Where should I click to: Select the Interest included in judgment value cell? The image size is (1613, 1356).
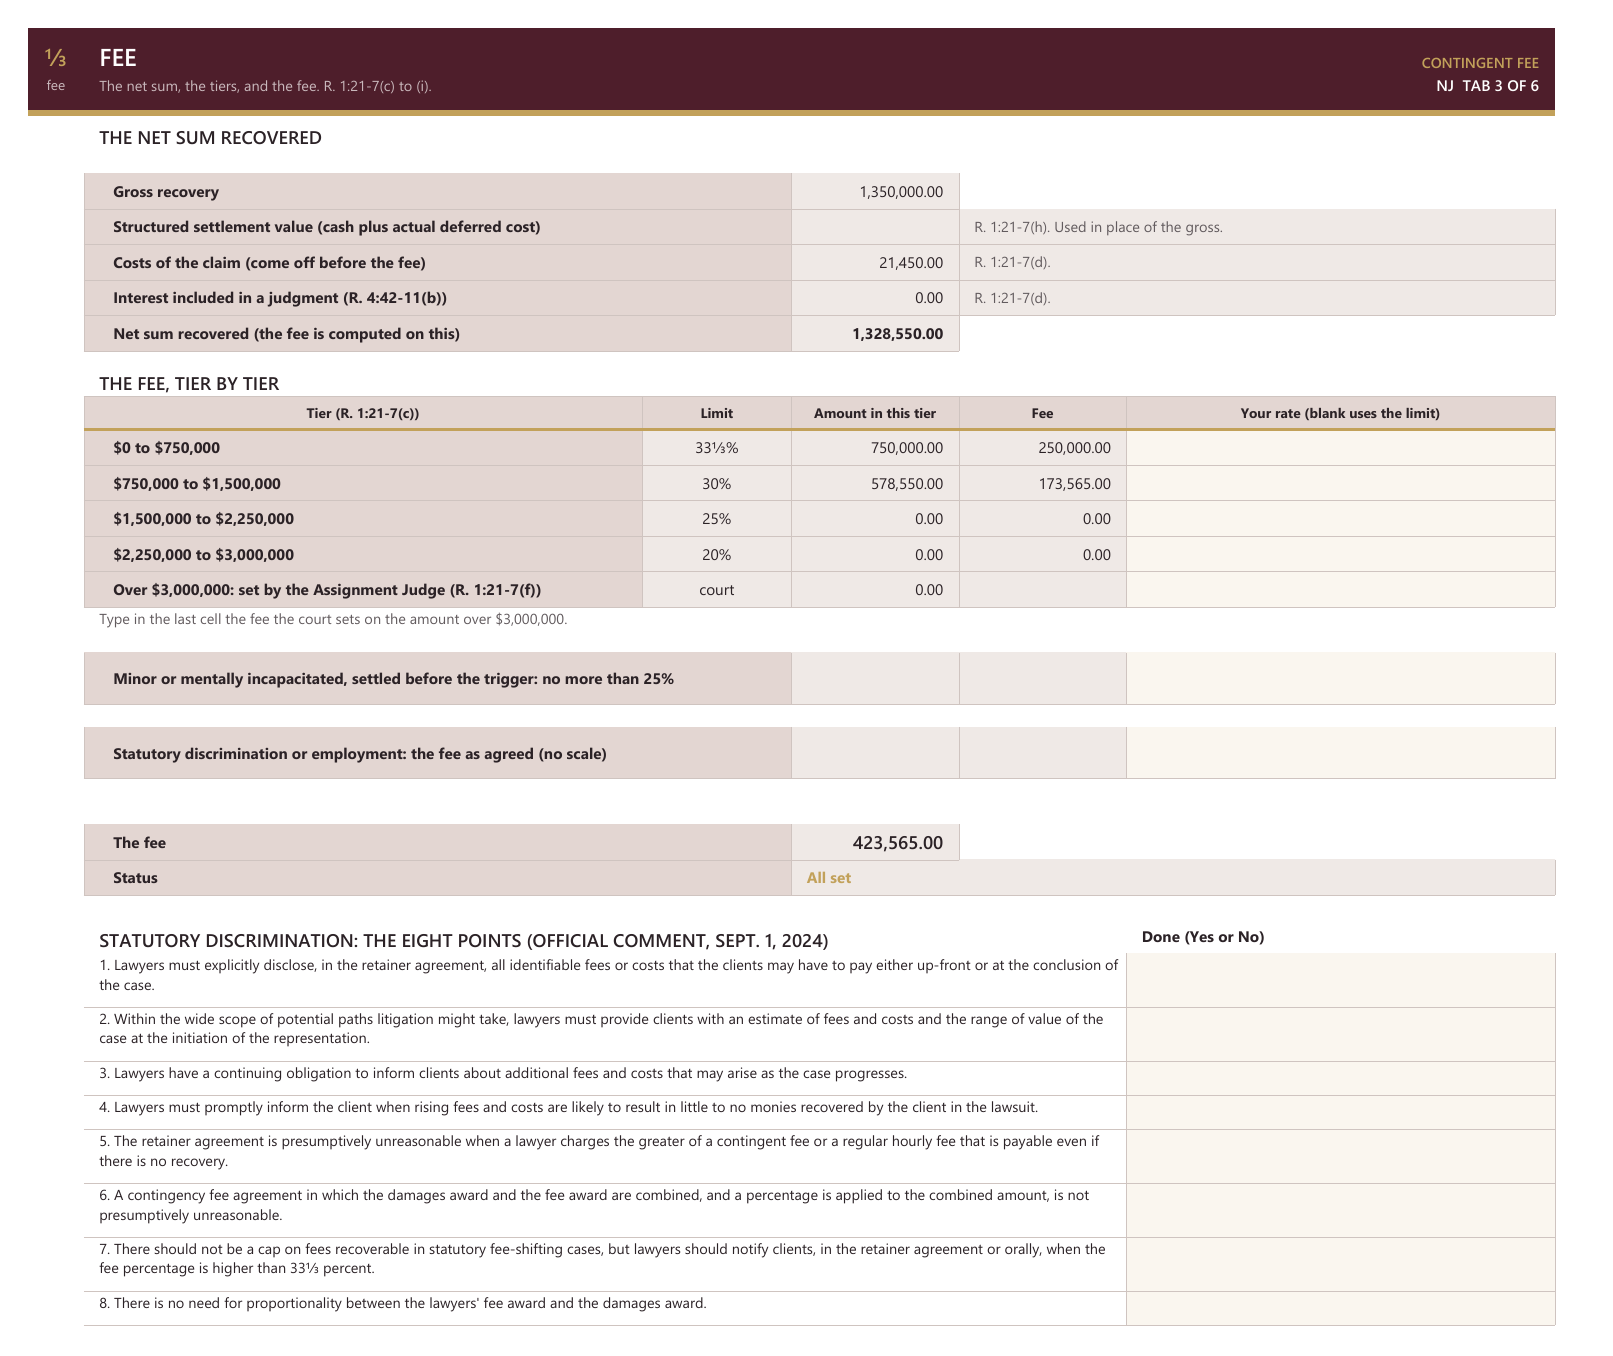pyautogui.click(x=875, y=298)
